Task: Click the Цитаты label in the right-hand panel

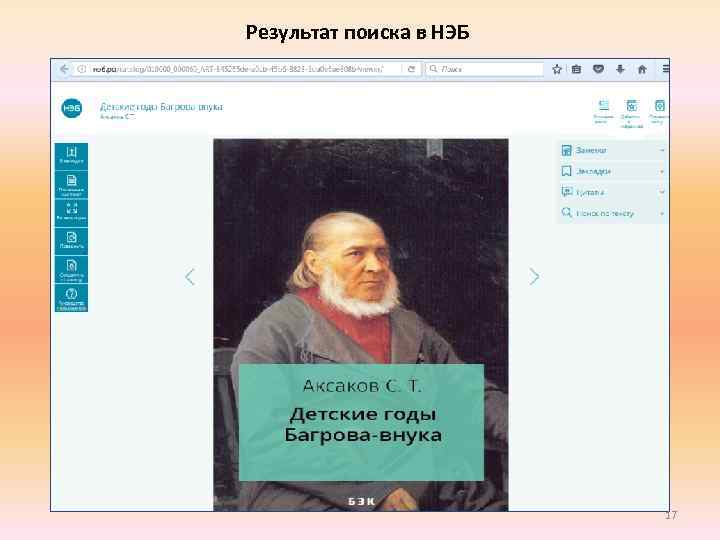Action: [x=590, y=192]
